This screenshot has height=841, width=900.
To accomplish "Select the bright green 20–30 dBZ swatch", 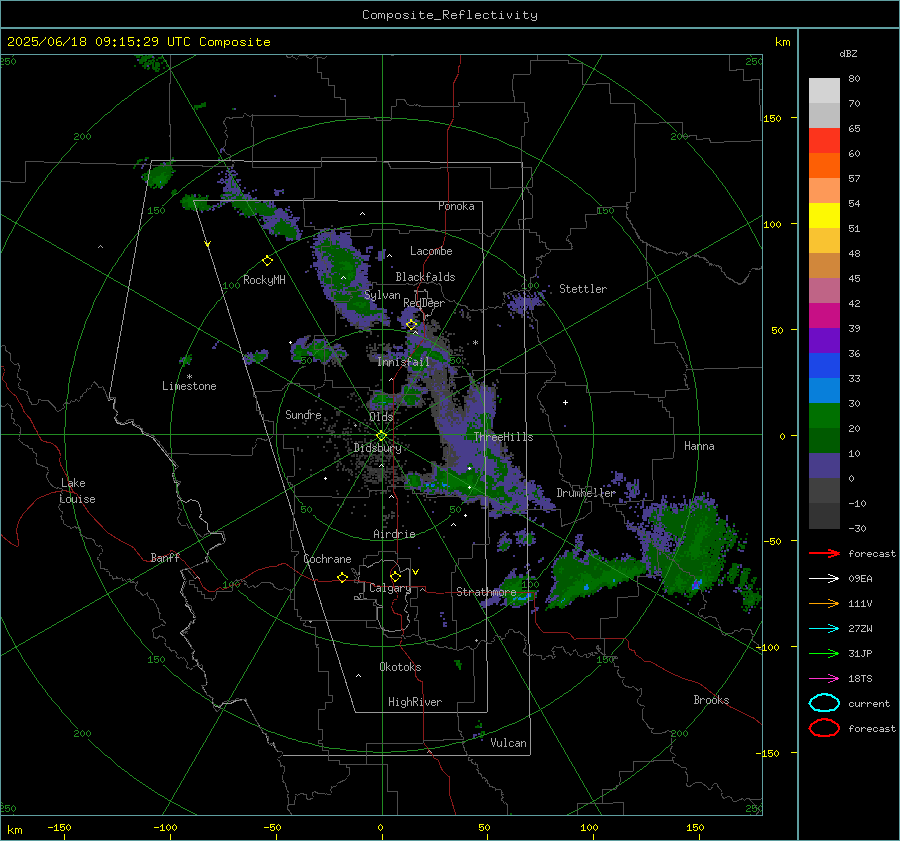I will click(824, 415).
